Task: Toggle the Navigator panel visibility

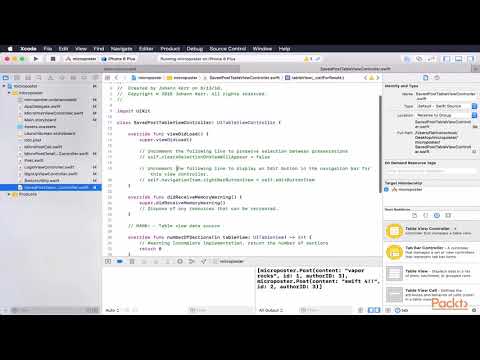Action: [447, 59]
